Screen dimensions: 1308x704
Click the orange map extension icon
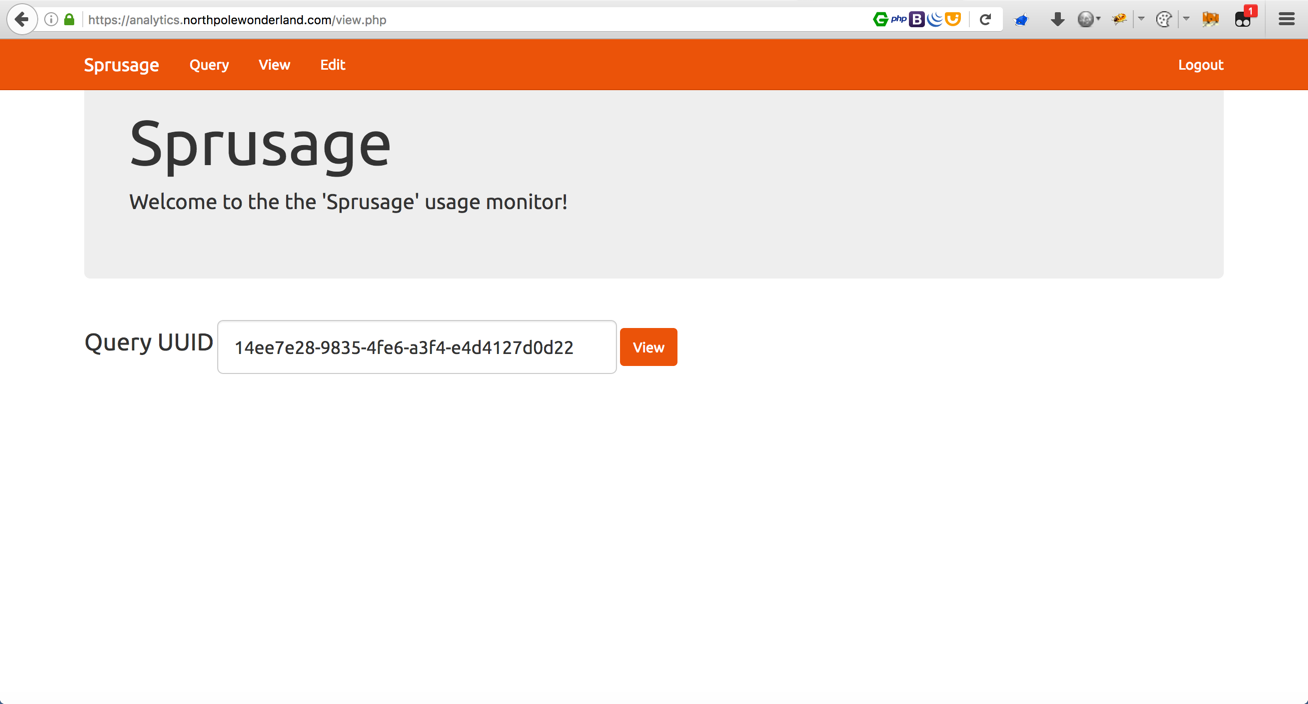click(1210, 19)
